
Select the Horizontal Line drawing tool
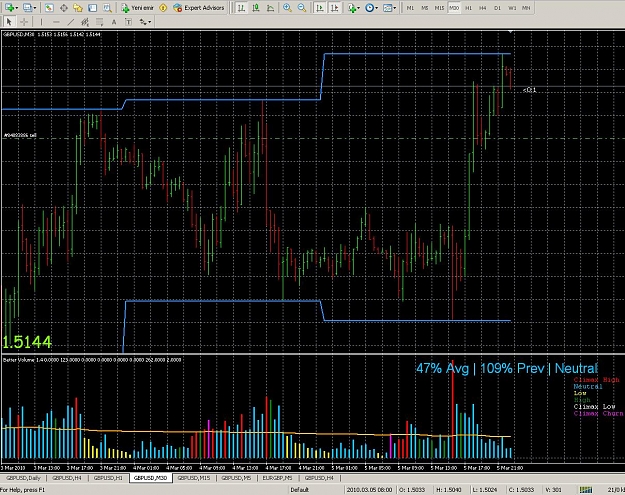[56, 22]
